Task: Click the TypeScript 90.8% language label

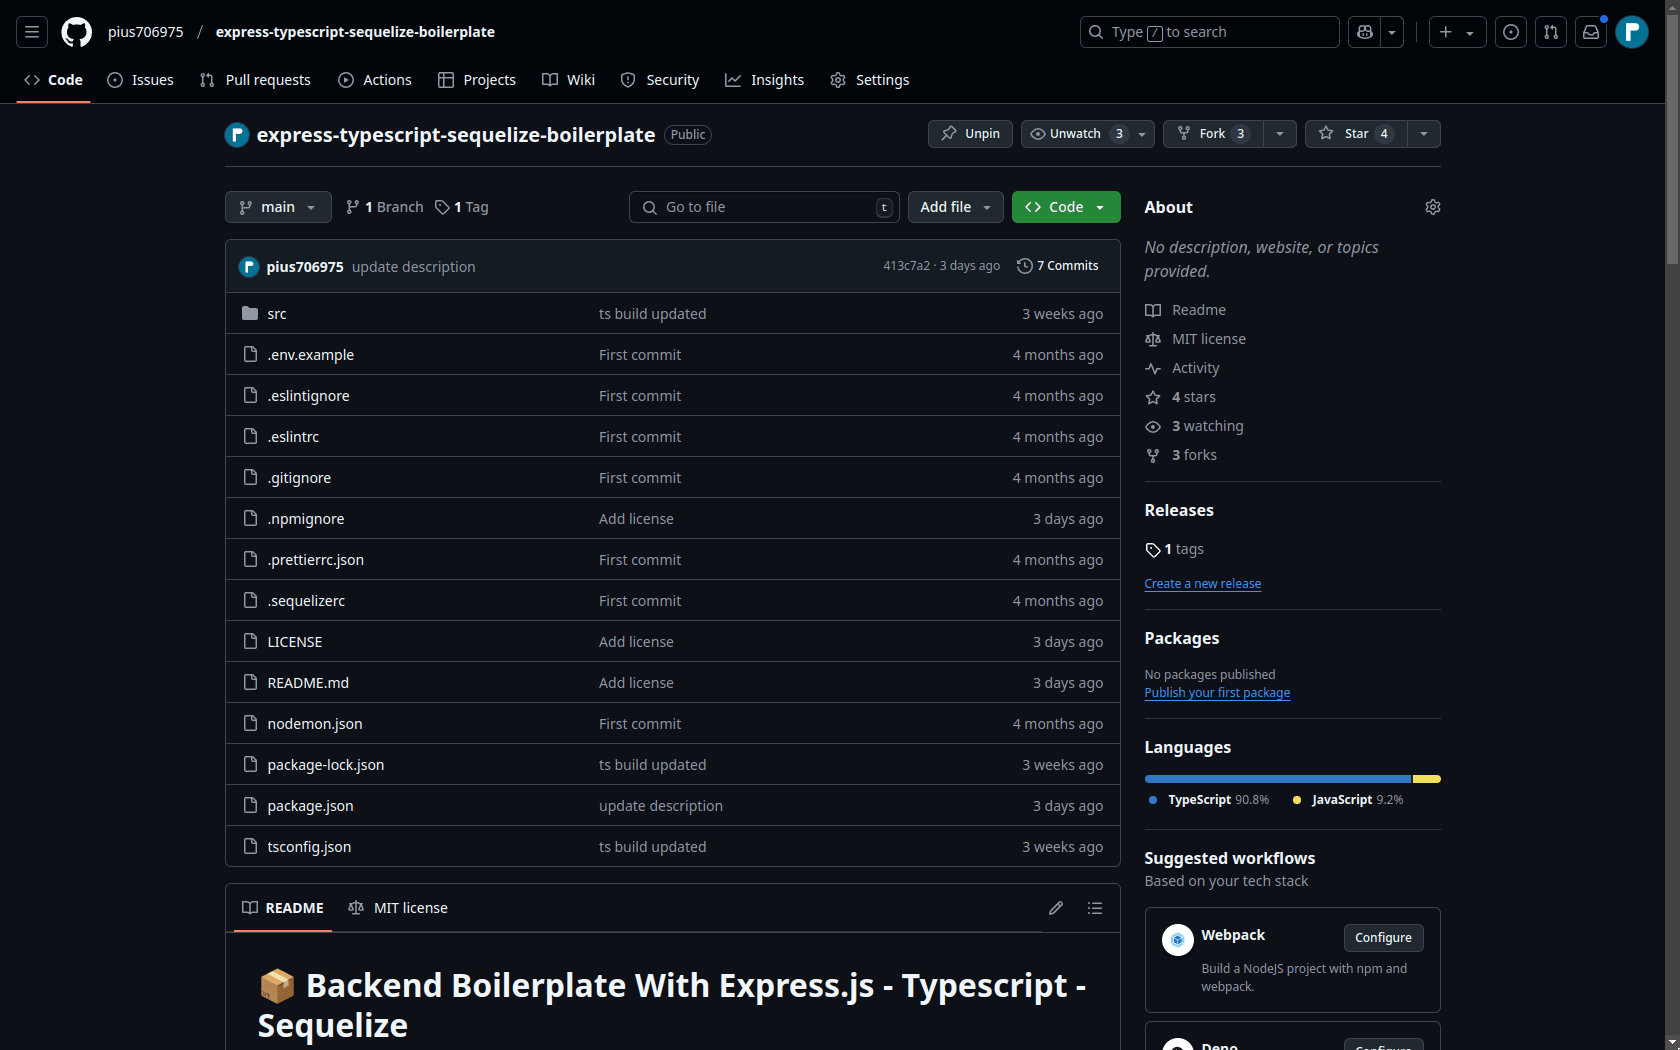Action: point(1209,800)
